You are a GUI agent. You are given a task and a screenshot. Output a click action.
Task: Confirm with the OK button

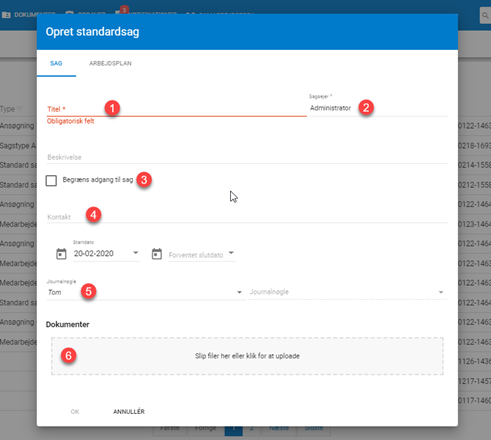(x=75, y=412)
